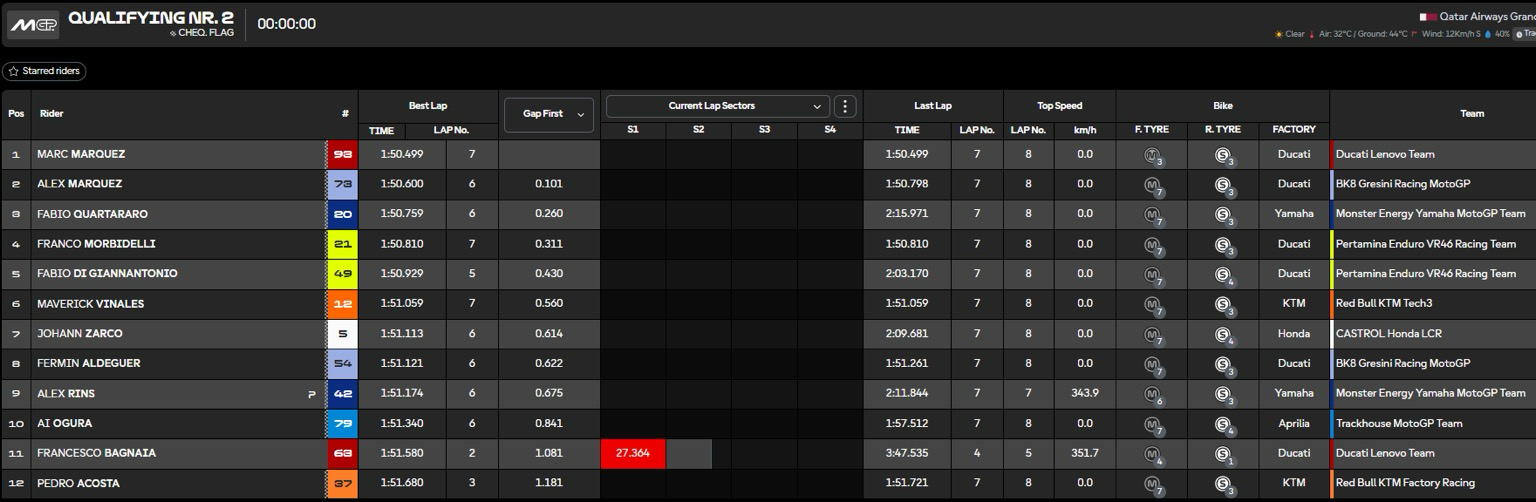Click the km/h sub-header
Image resolution: width=1536 pixels, height=502 pixels.
pyautogui.click(x=1085, y=130)
